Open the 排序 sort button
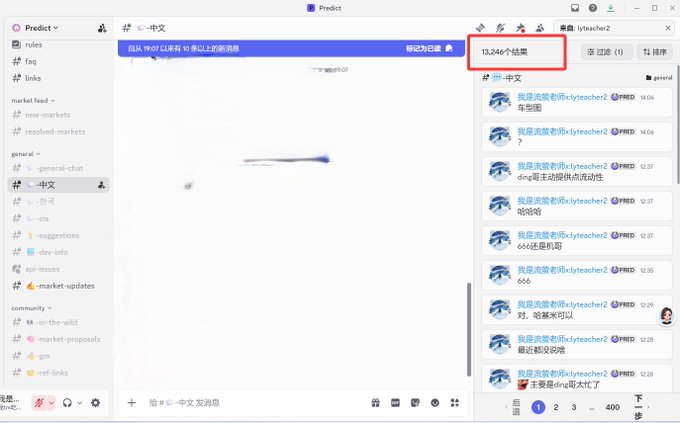 point(655,52)
